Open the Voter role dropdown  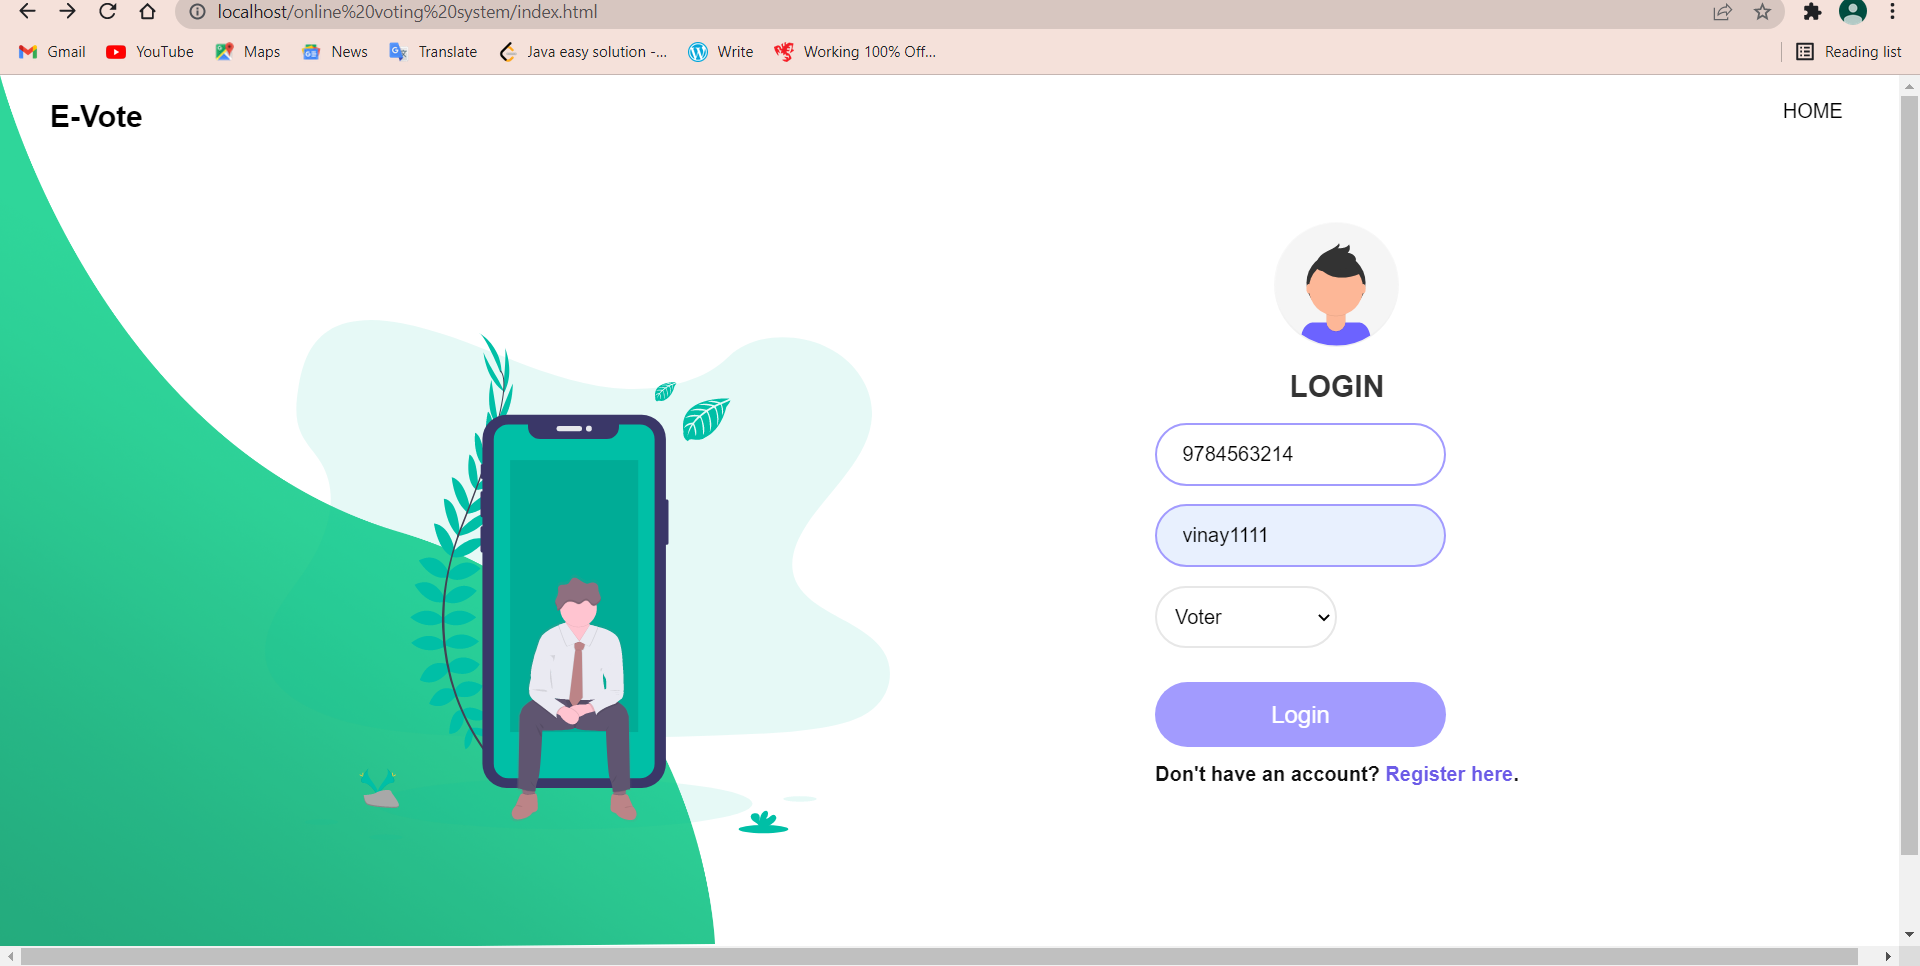(x=1245, y=617)
